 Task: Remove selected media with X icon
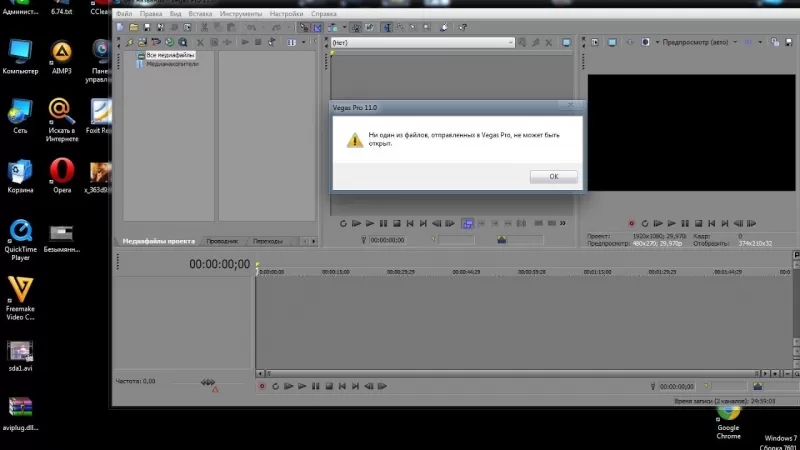[200, 42]
